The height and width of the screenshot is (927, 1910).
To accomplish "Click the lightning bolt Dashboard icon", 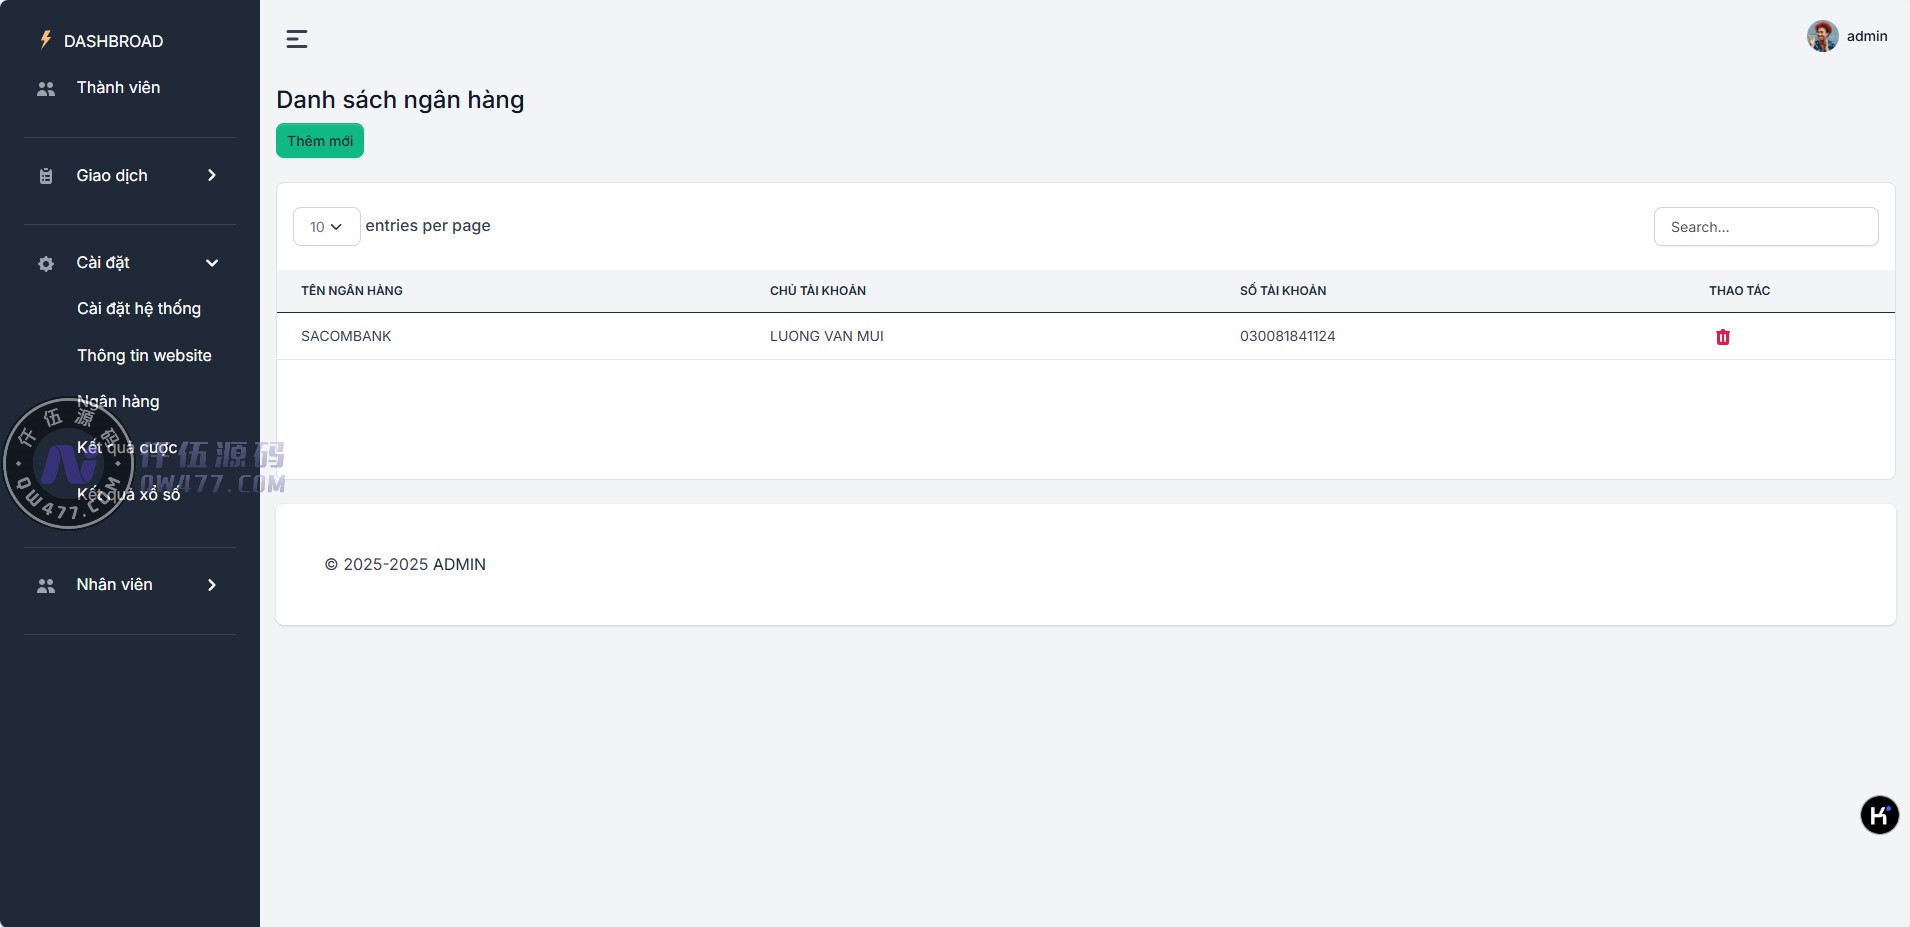I will (45, 40).
